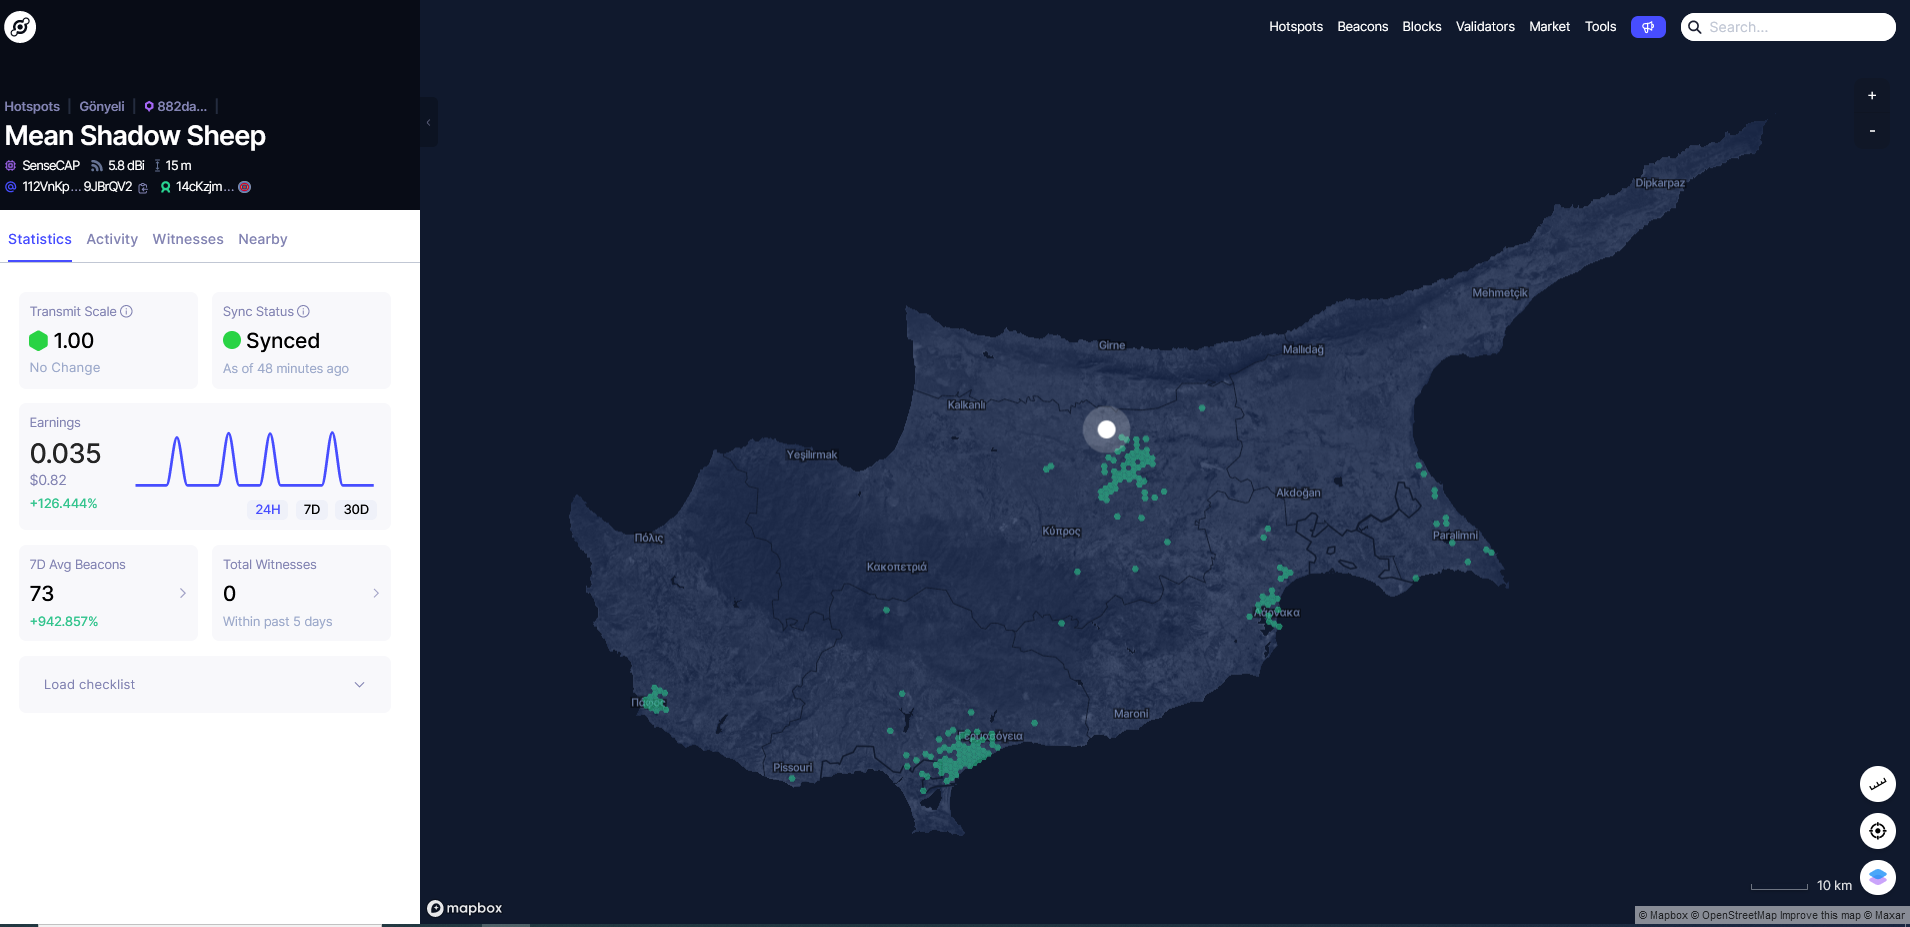This screenshot has height=927, width=1910.
Task: Select the map ruler measurement tool
Action: 1878,784
